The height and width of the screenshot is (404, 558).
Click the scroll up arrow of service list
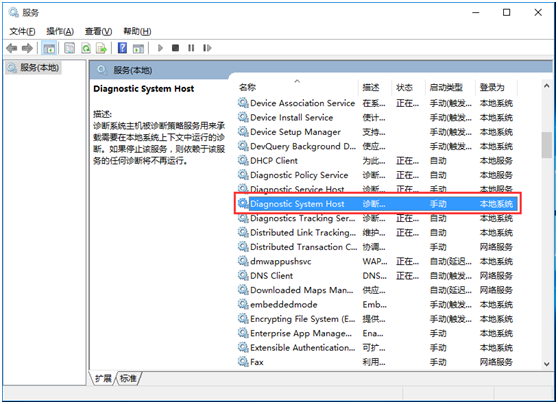[x=547, y=86]
